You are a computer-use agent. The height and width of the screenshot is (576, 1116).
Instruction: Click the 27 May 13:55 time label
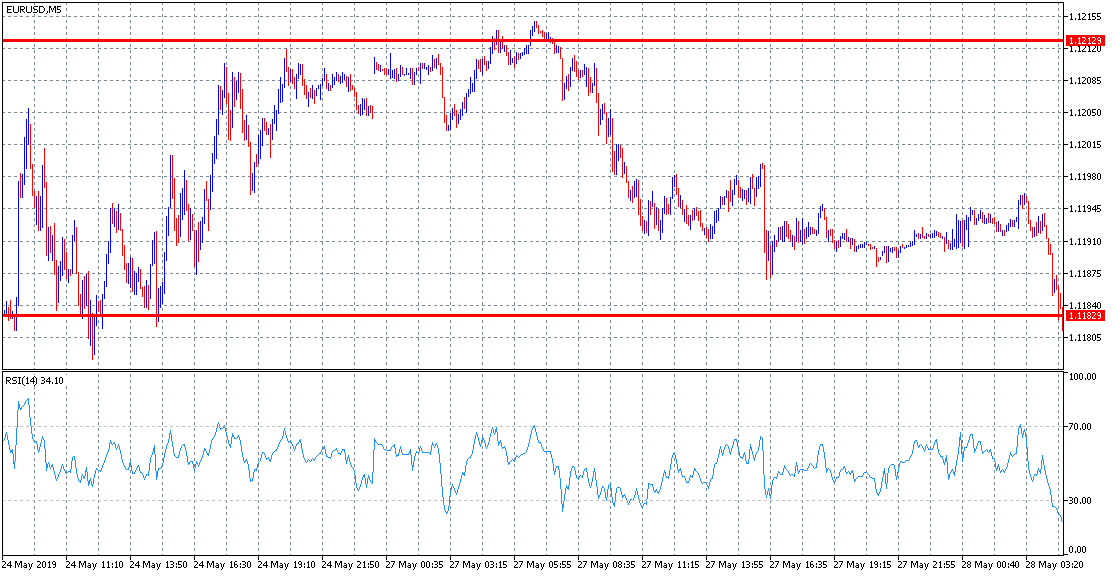[x=735, y=565]
